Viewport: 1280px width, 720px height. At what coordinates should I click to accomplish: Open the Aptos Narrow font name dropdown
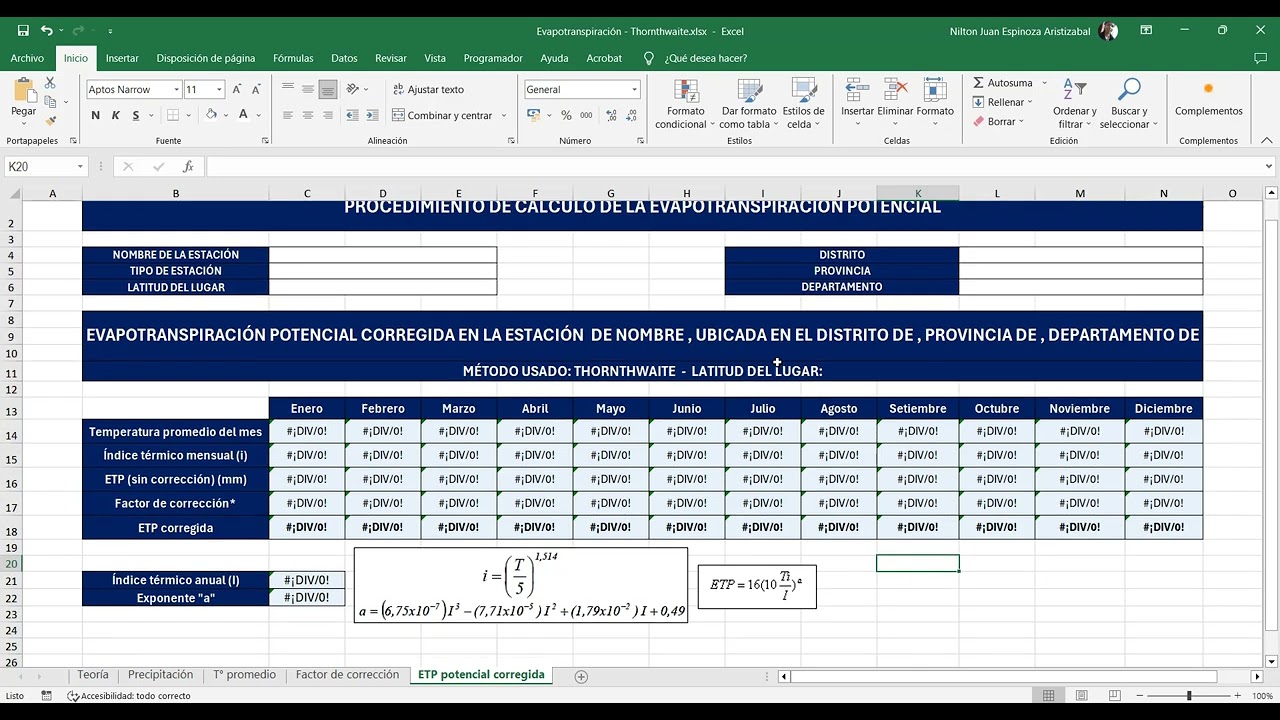176,89
